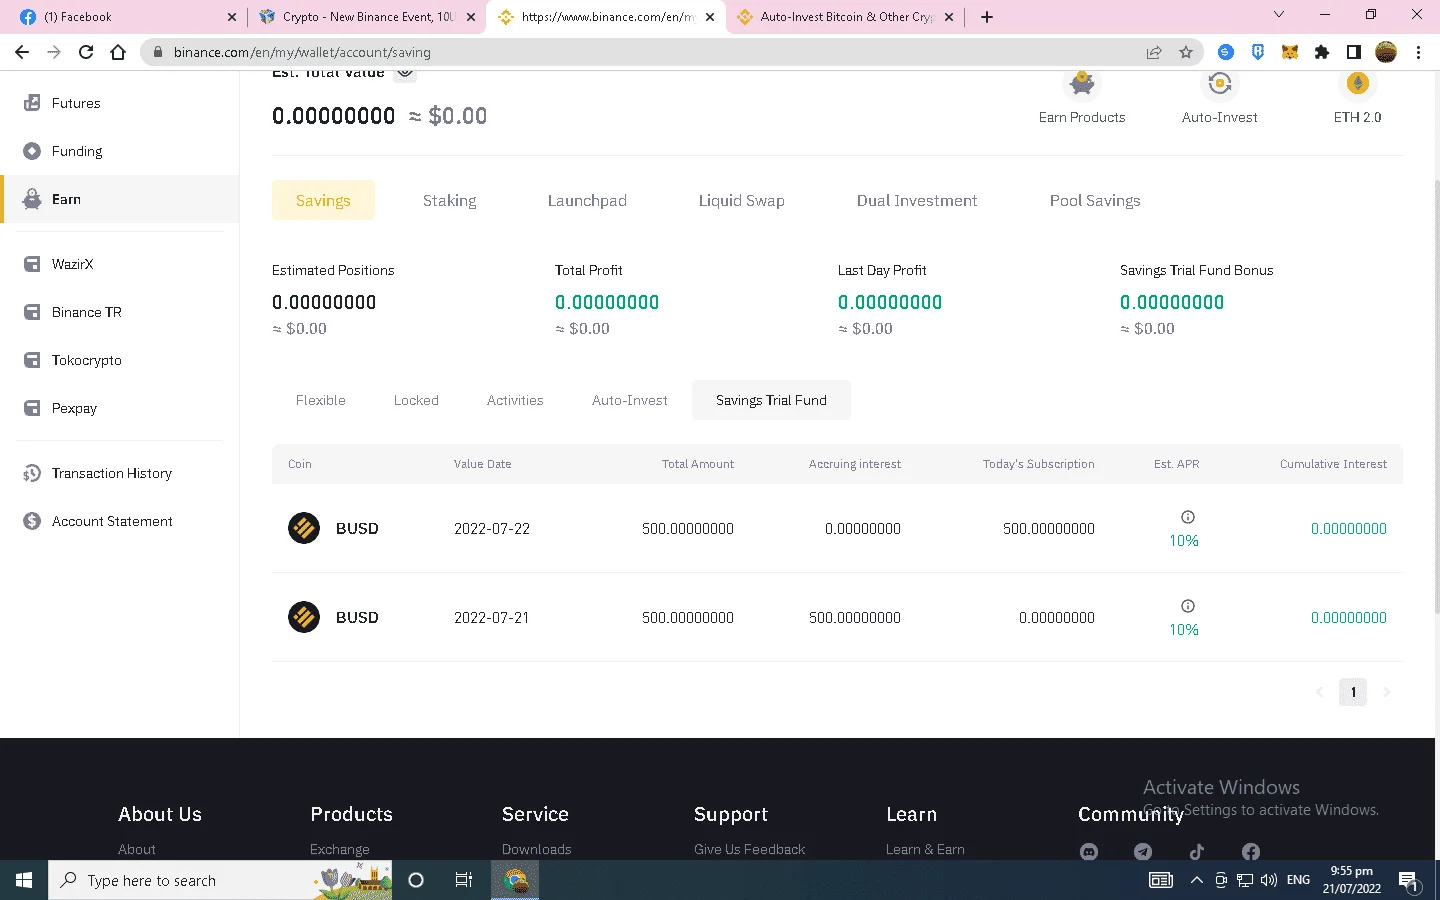Open Windows notification center
The image size is (1440, 900).
(x=1408, y=881)
